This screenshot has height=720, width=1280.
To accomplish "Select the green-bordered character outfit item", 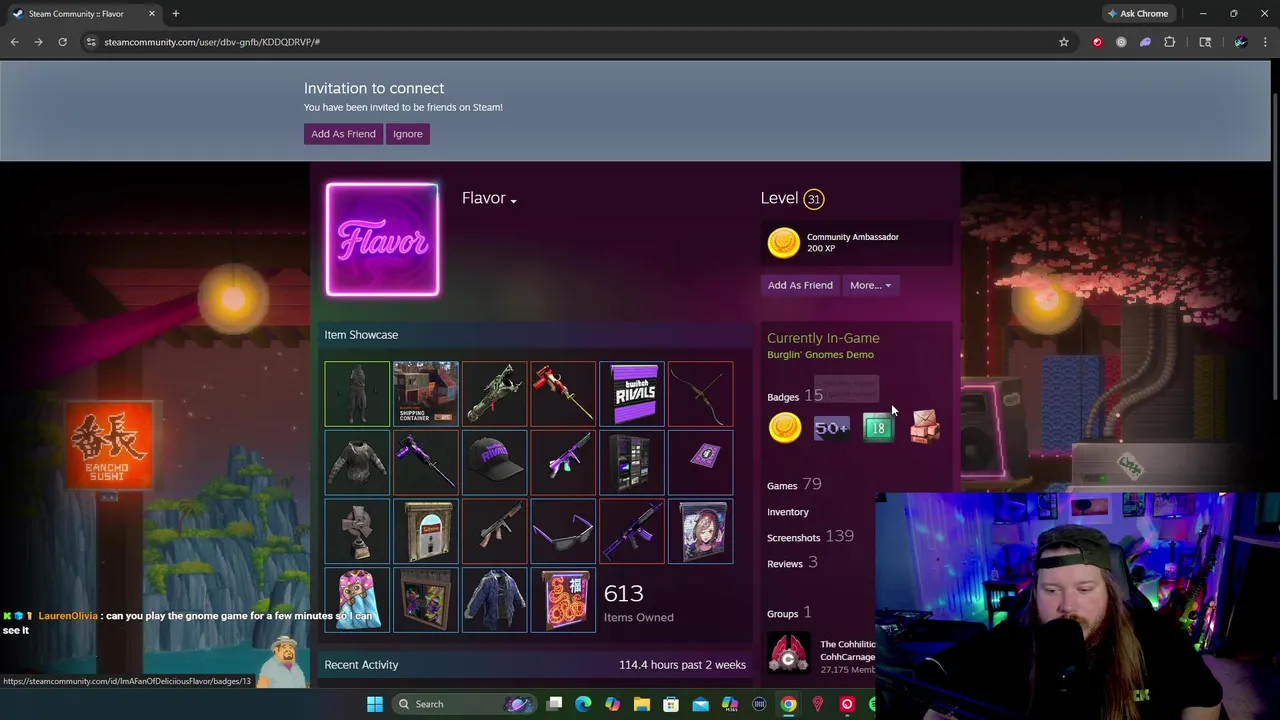I will (x=357, y=394).
